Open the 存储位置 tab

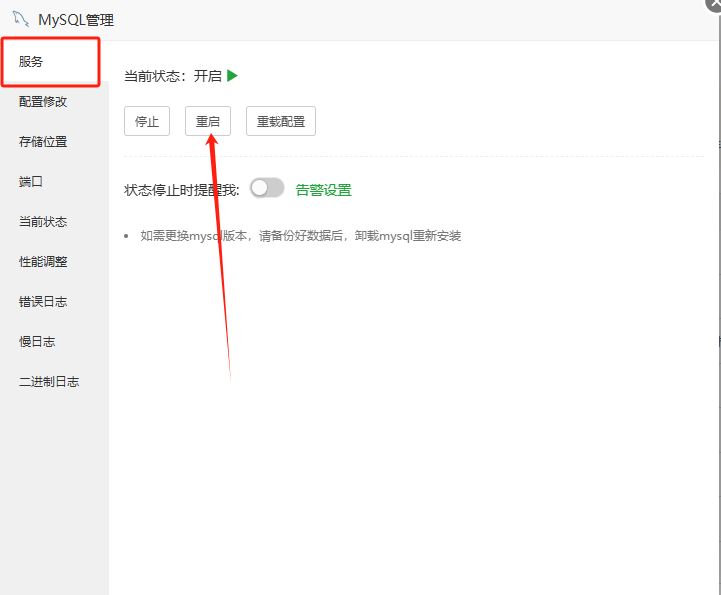pyautogui.click(x=43, y=142)
